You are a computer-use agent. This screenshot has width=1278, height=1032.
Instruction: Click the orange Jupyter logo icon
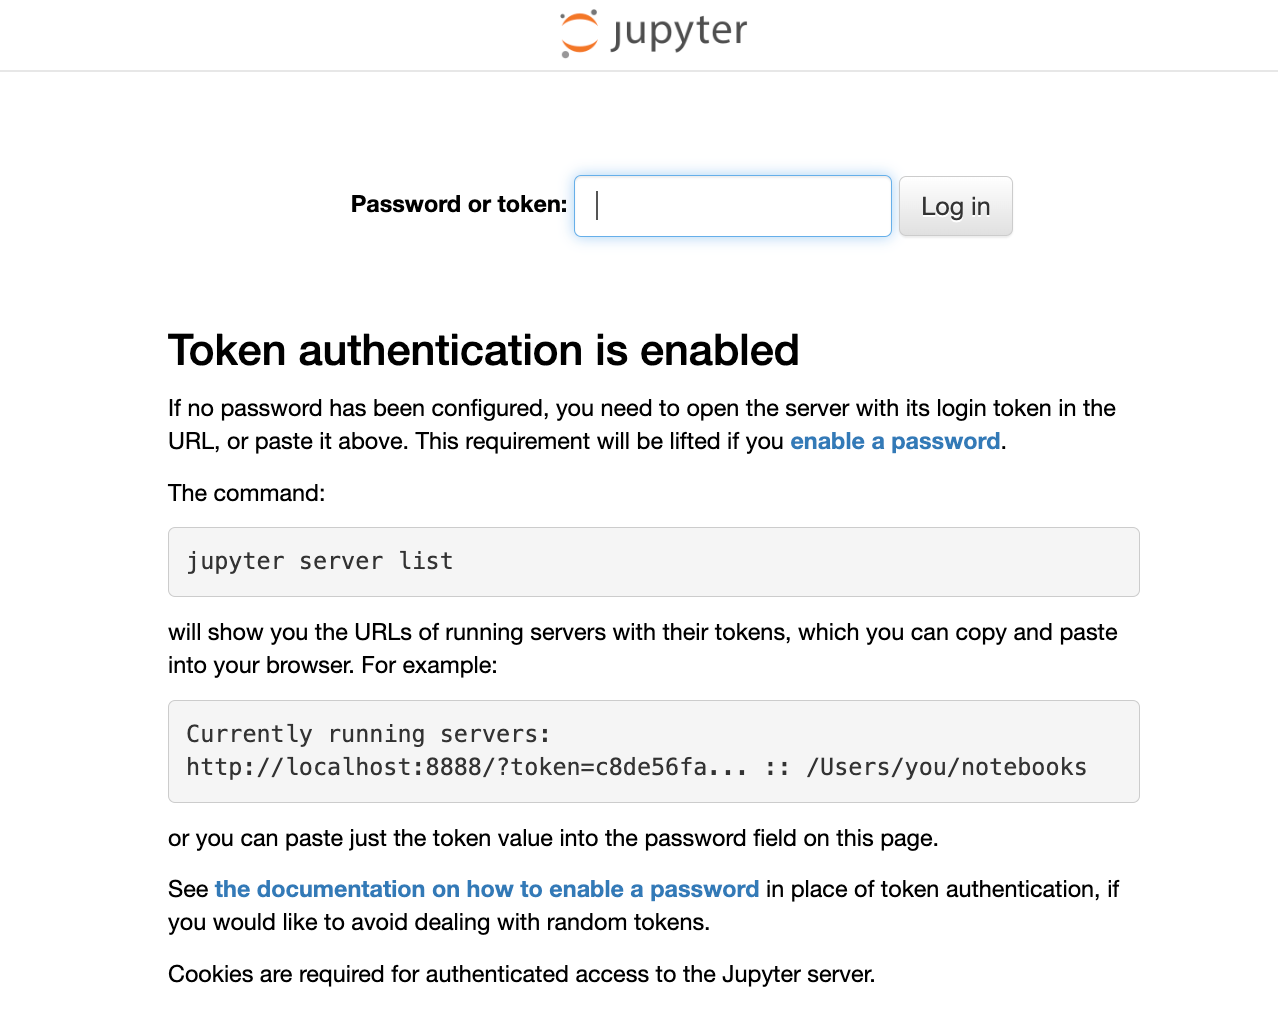point(578,33)
